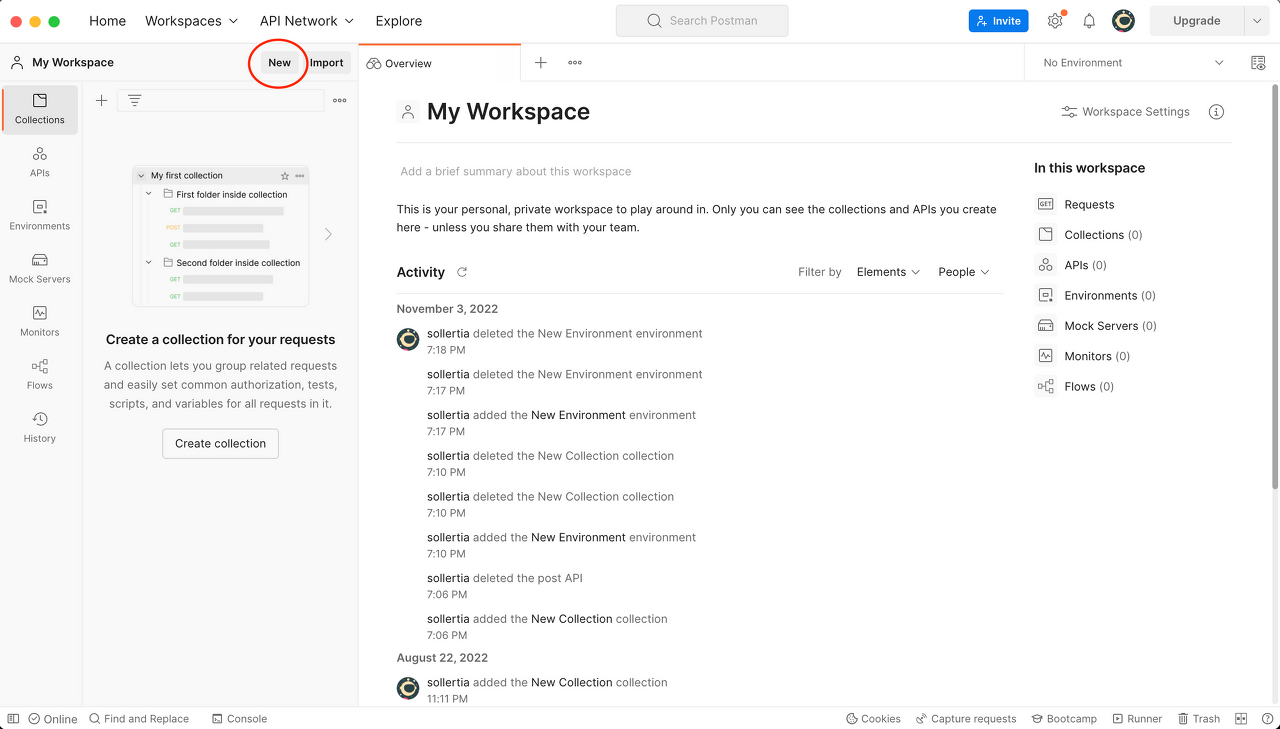Open Find and Replace
The height and width of the screenshot is (729, 1280).
click(139, 718)
